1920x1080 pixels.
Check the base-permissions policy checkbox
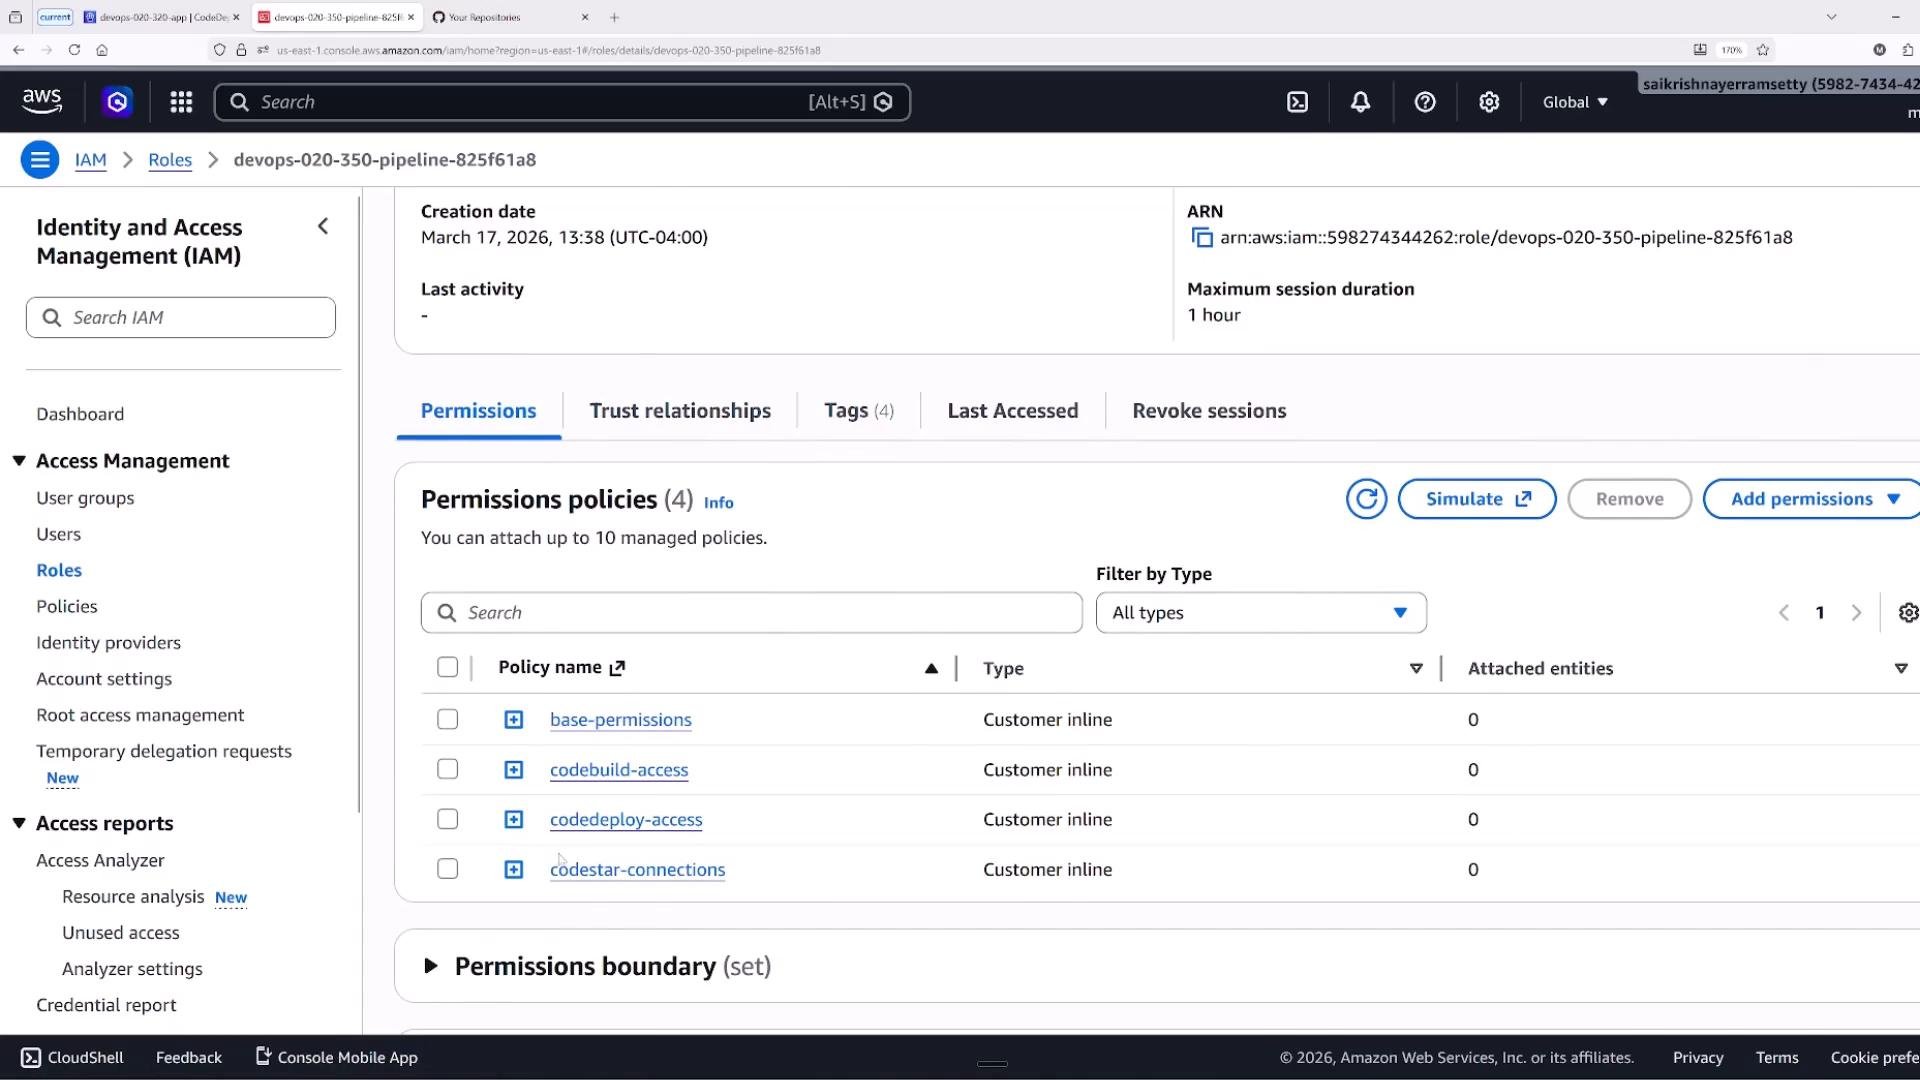448,720
